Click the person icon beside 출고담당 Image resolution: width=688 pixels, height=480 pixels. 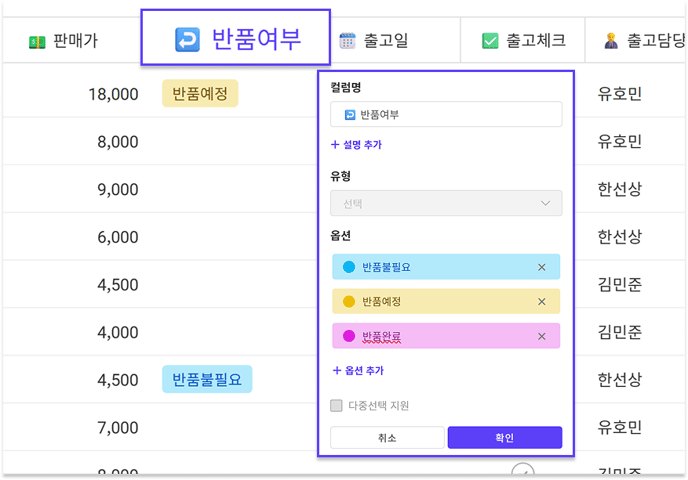[611, 41]
